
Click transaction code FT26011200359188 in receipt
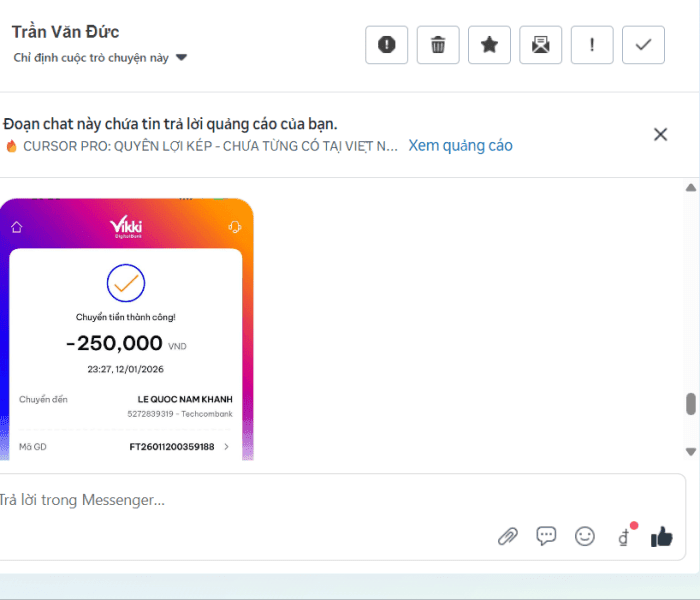172,447
